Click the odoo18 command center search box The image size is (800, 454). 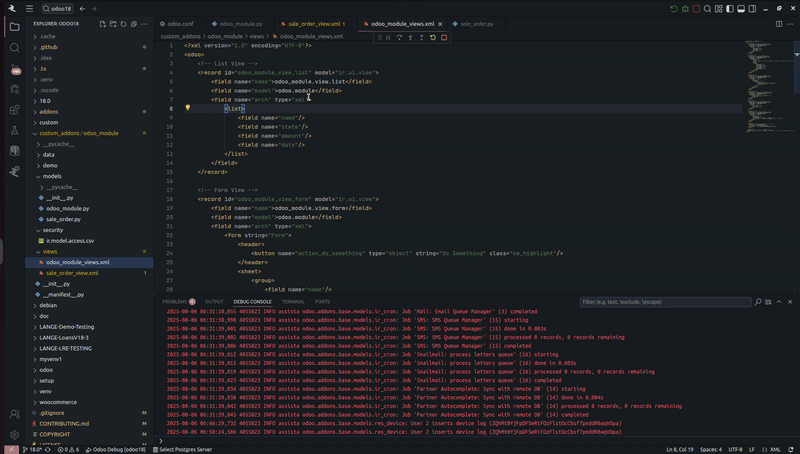click(57, 9)
